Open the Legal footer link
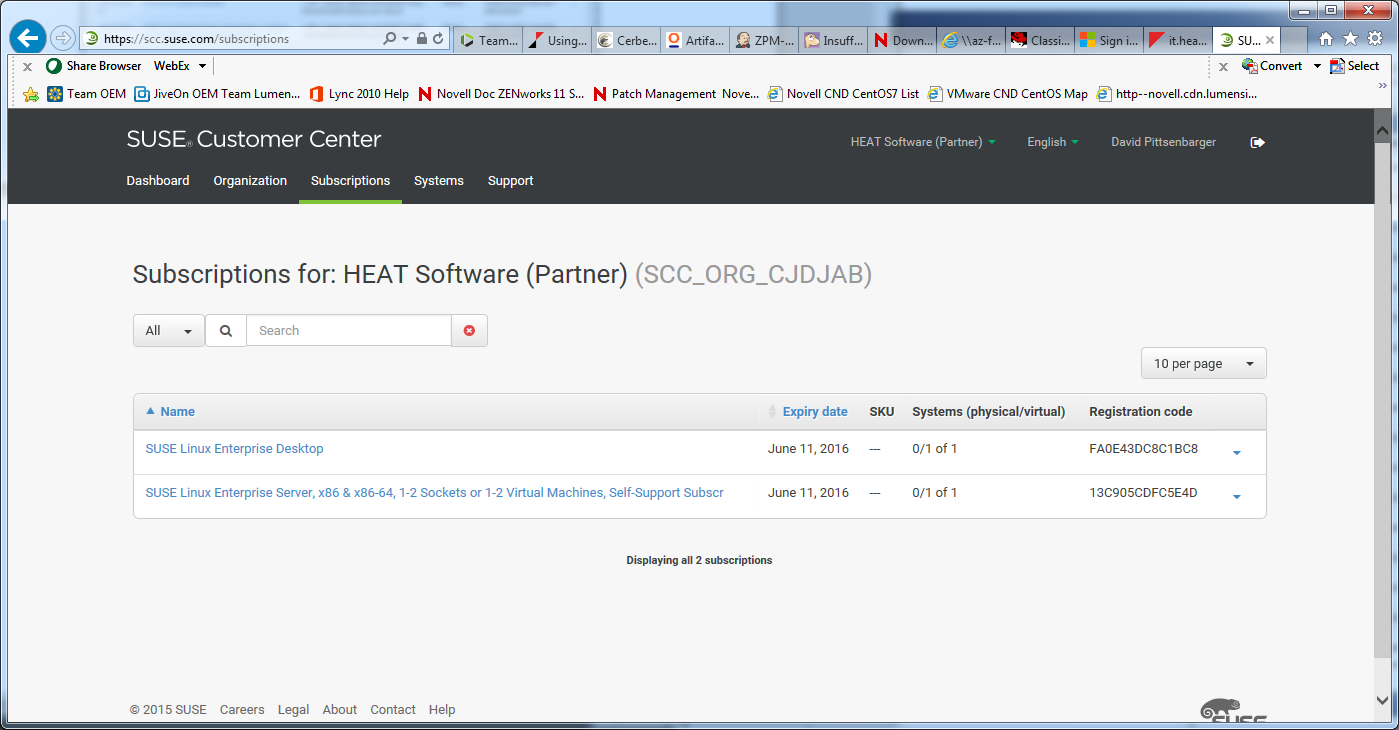This screenshot has height=730, width=1399. point(293,710)
